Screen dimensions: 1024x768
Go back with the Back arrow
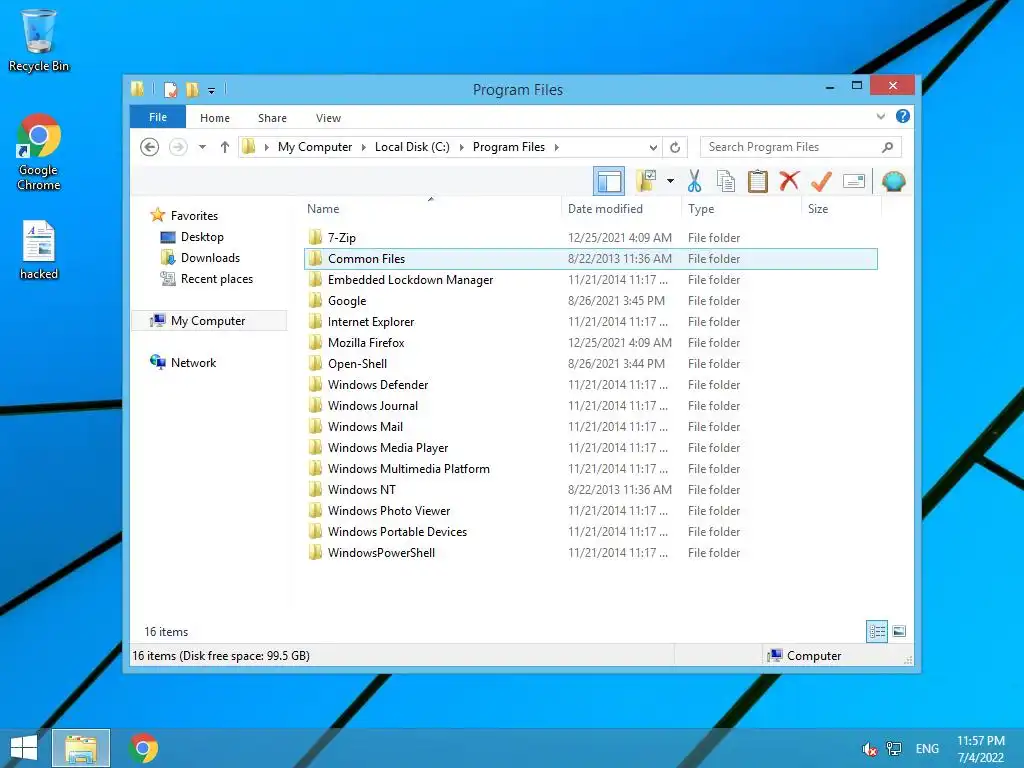pos(150,147)
